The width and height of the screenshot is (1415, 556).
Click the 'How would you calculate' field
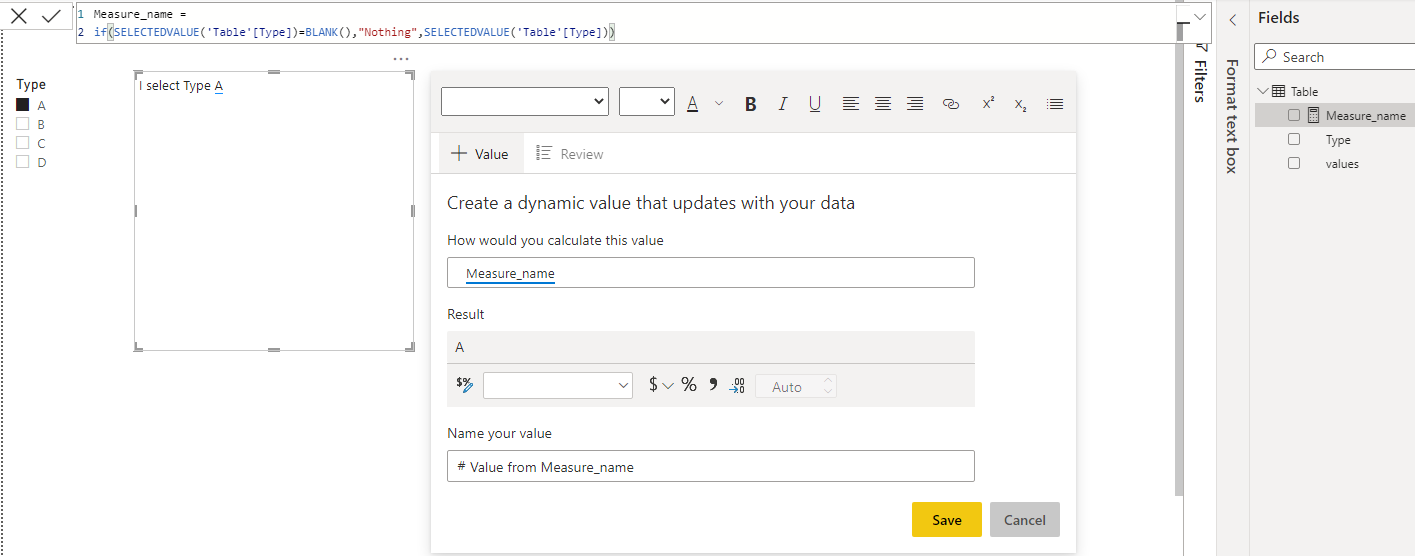711,273
